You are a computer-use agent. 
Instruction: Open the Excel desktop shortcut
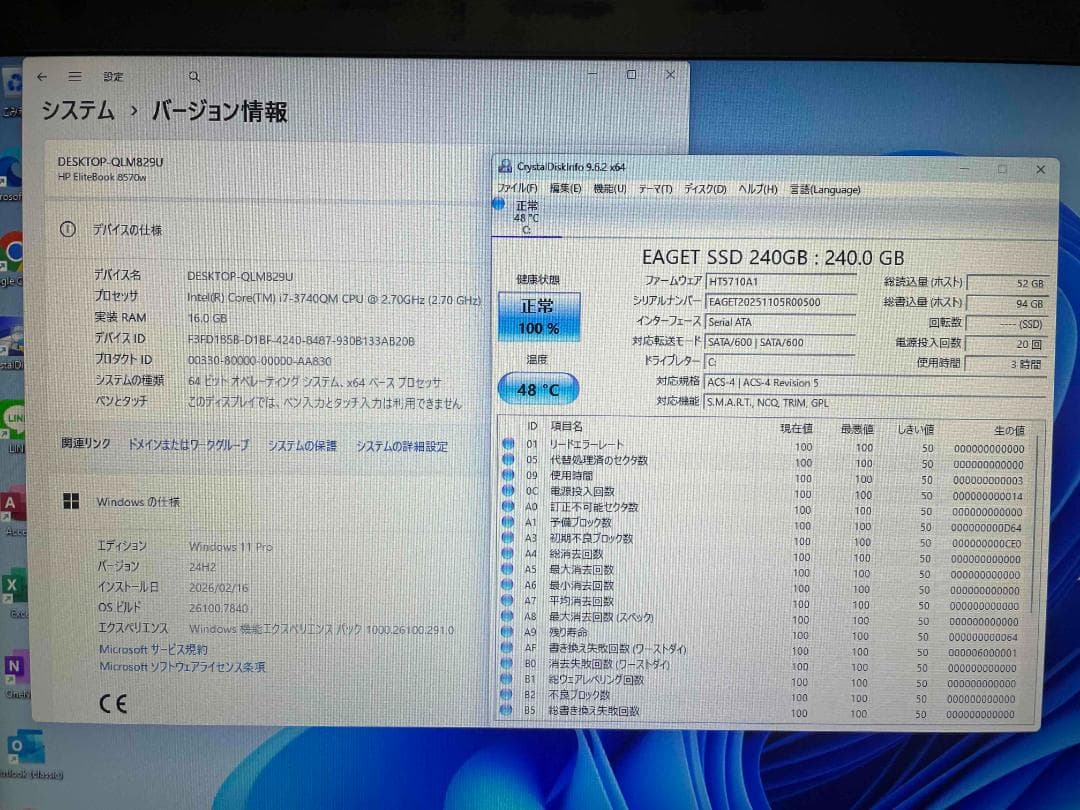tap(14, 591)
